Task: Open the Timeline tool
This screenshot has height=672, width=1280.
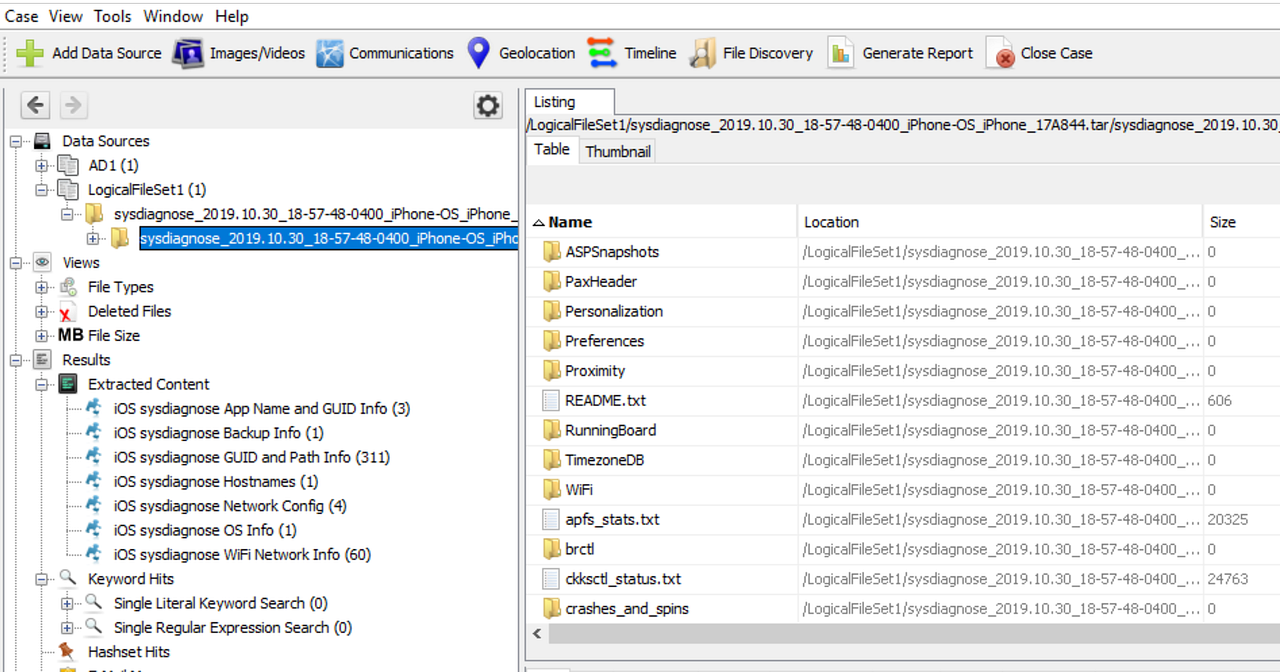Action: pos(631,53)
